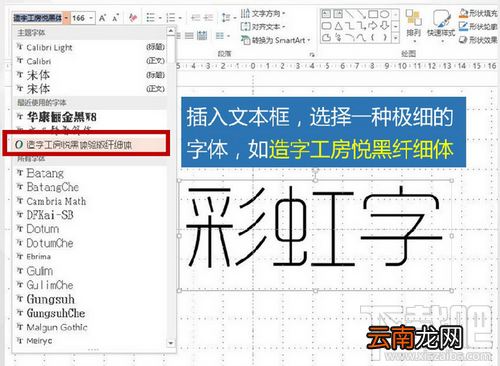
Task: Select the arrow line shape
Action: (x=361, y=14)
